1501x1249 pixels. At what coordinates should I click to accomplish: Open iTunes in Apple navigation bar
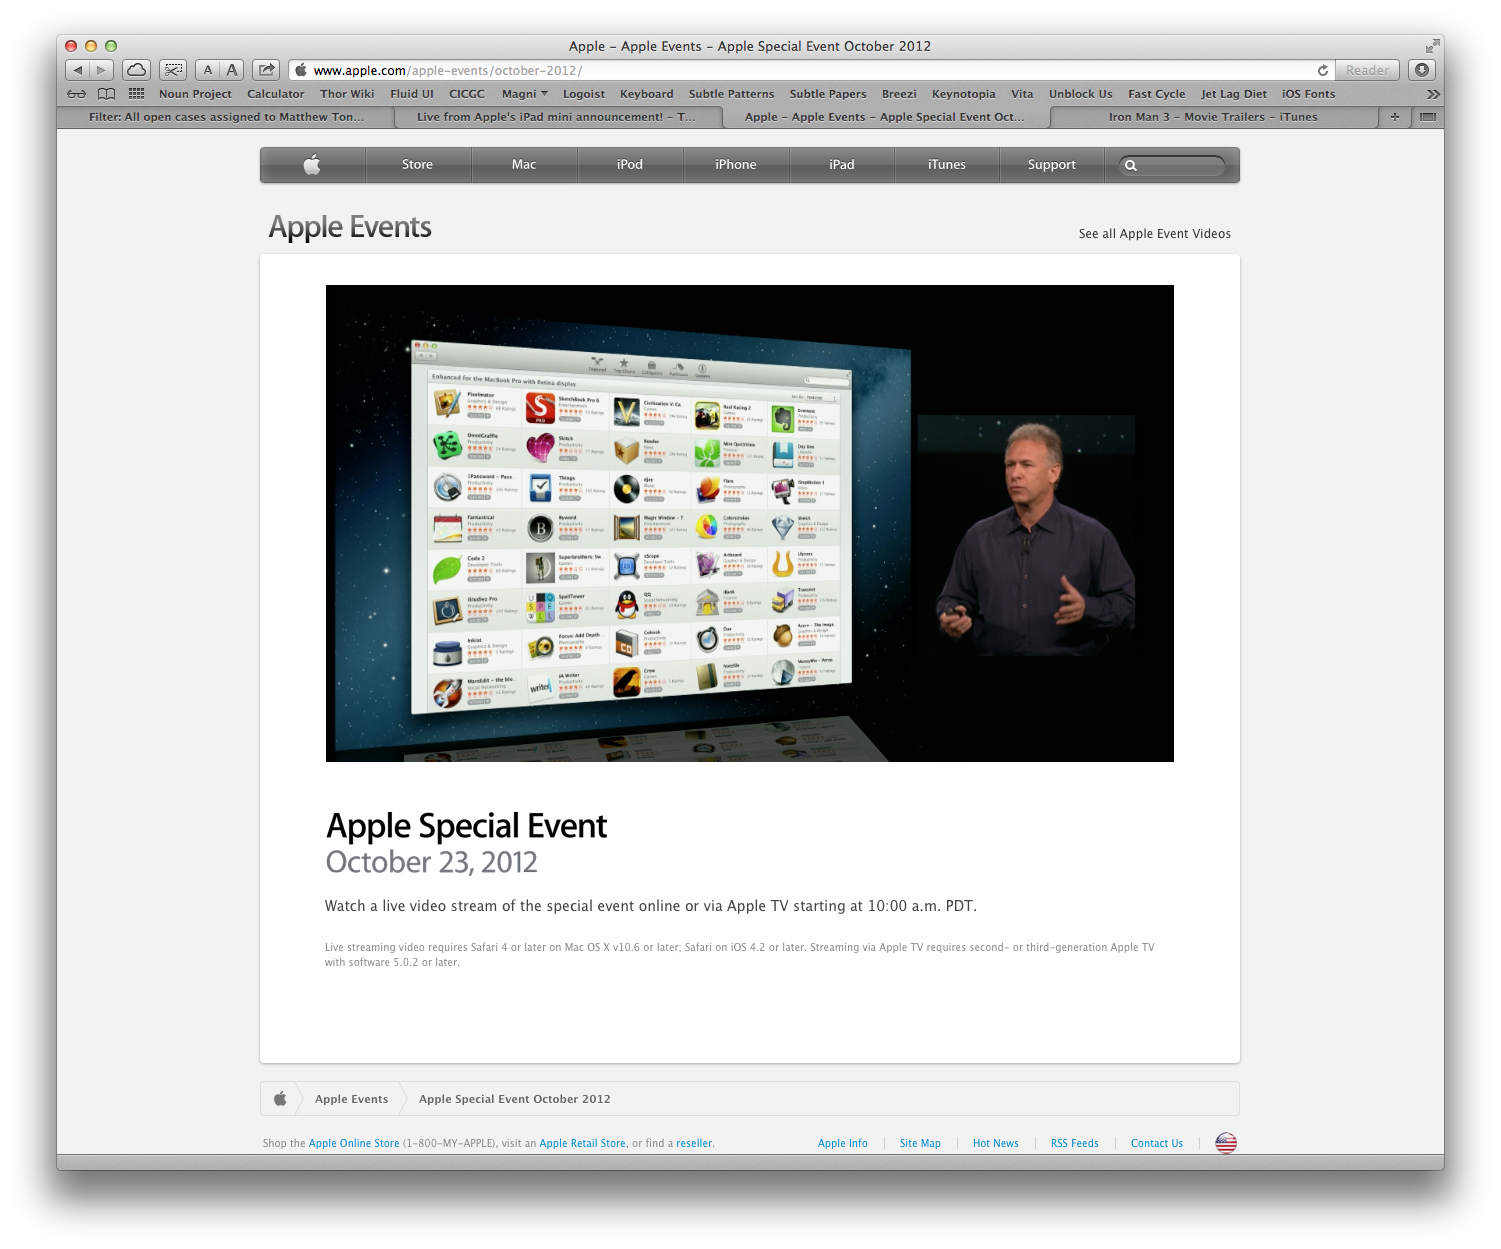(x=947, y=165)
